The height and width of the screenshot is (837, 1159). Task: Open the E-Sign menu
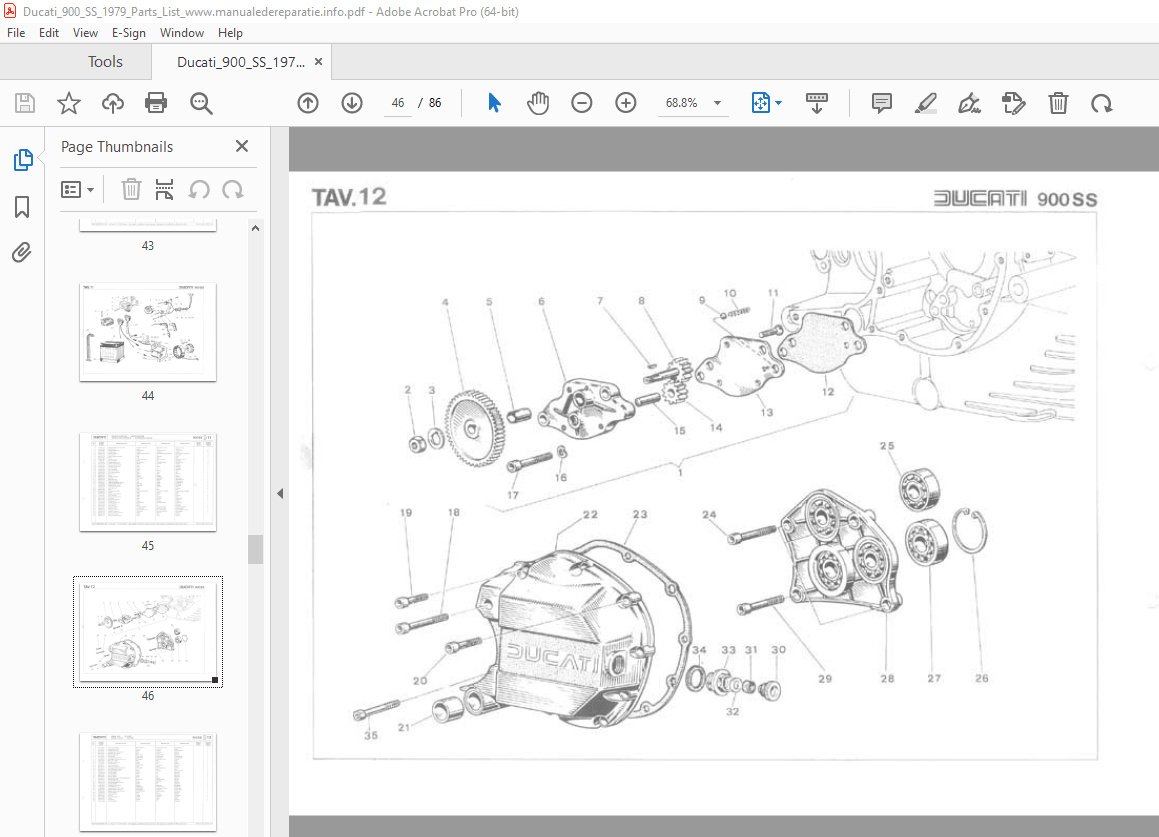pyautogui.click(x=128, y=33)
